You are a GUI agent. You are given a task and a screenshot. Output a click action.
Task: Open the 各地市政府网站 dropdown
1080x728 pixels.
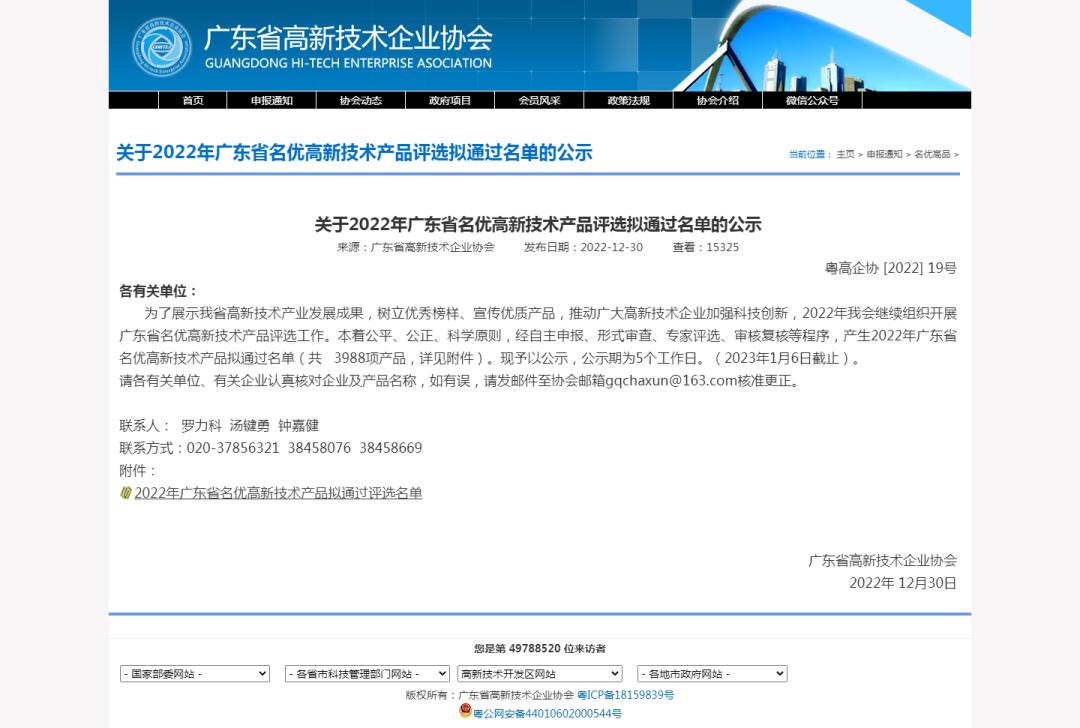[712, 673]
